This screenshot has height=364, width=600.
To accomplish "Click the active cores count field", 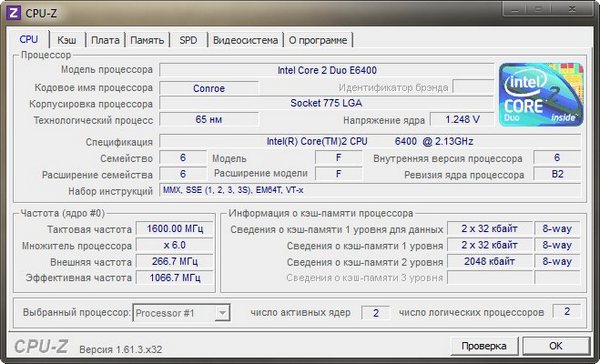I will coord(376,313).
